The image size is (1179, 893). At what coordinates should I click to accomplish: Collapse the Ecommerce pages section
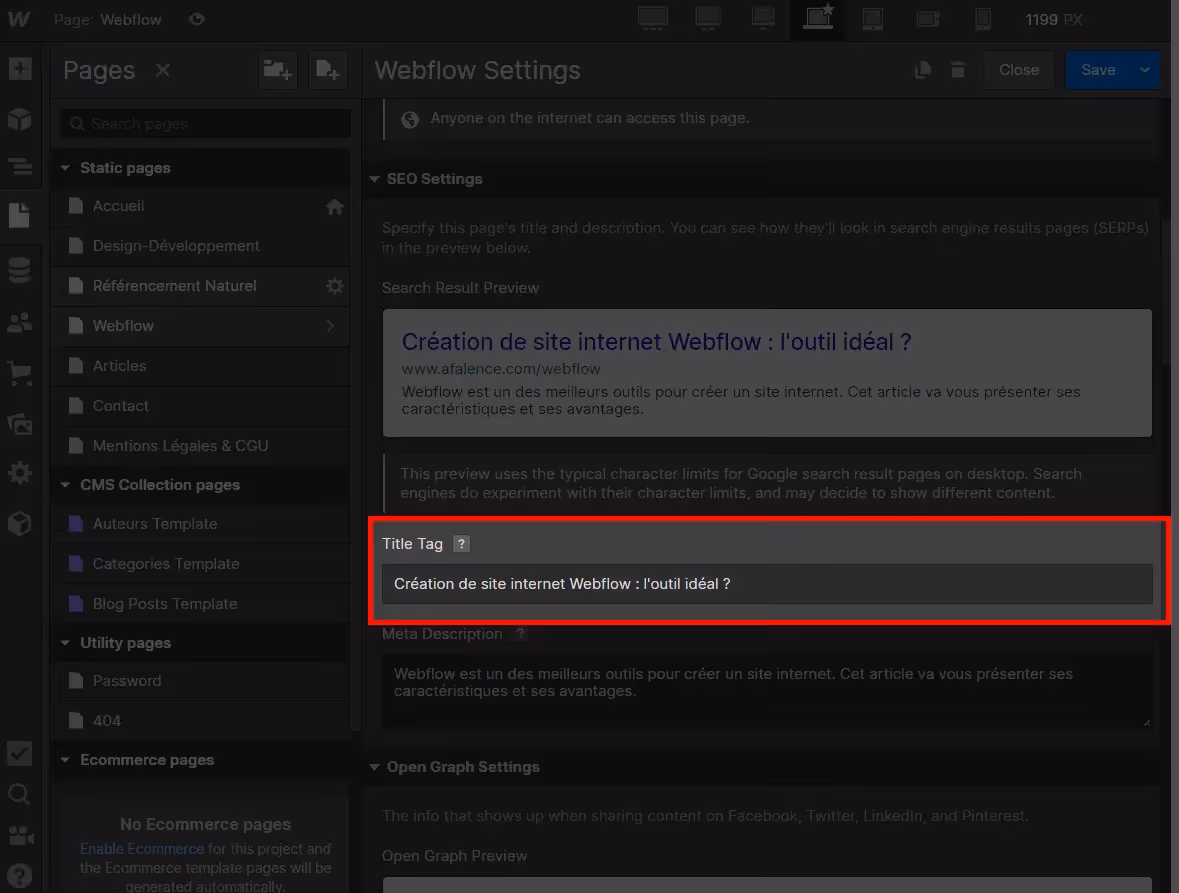pyautogui.click(x=65, y=760)
